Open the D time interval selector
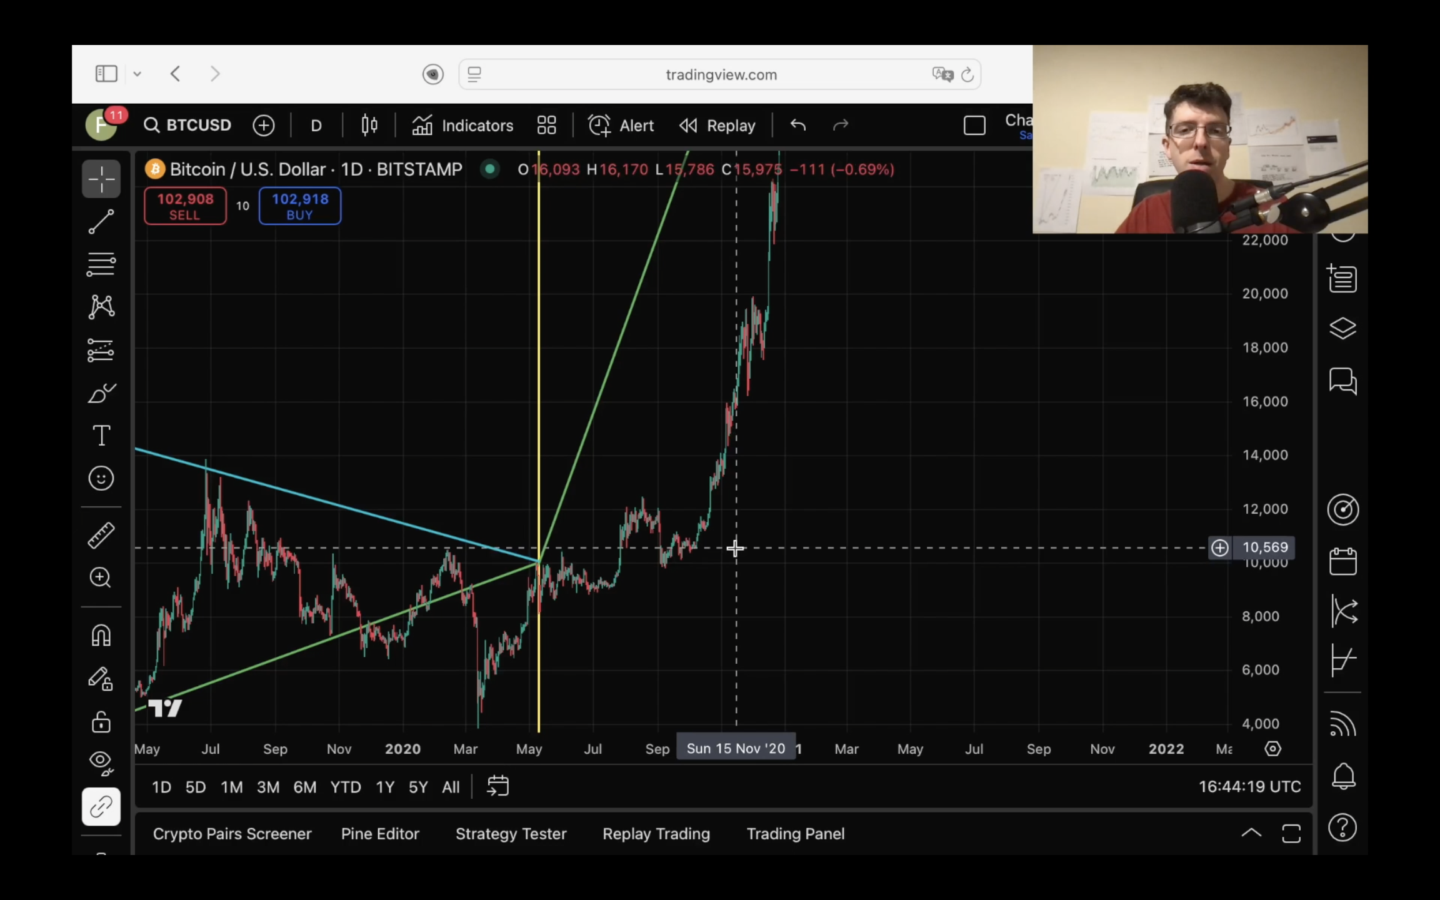Viewport: 1440px width, 900px height. click(x=316, y=125)
